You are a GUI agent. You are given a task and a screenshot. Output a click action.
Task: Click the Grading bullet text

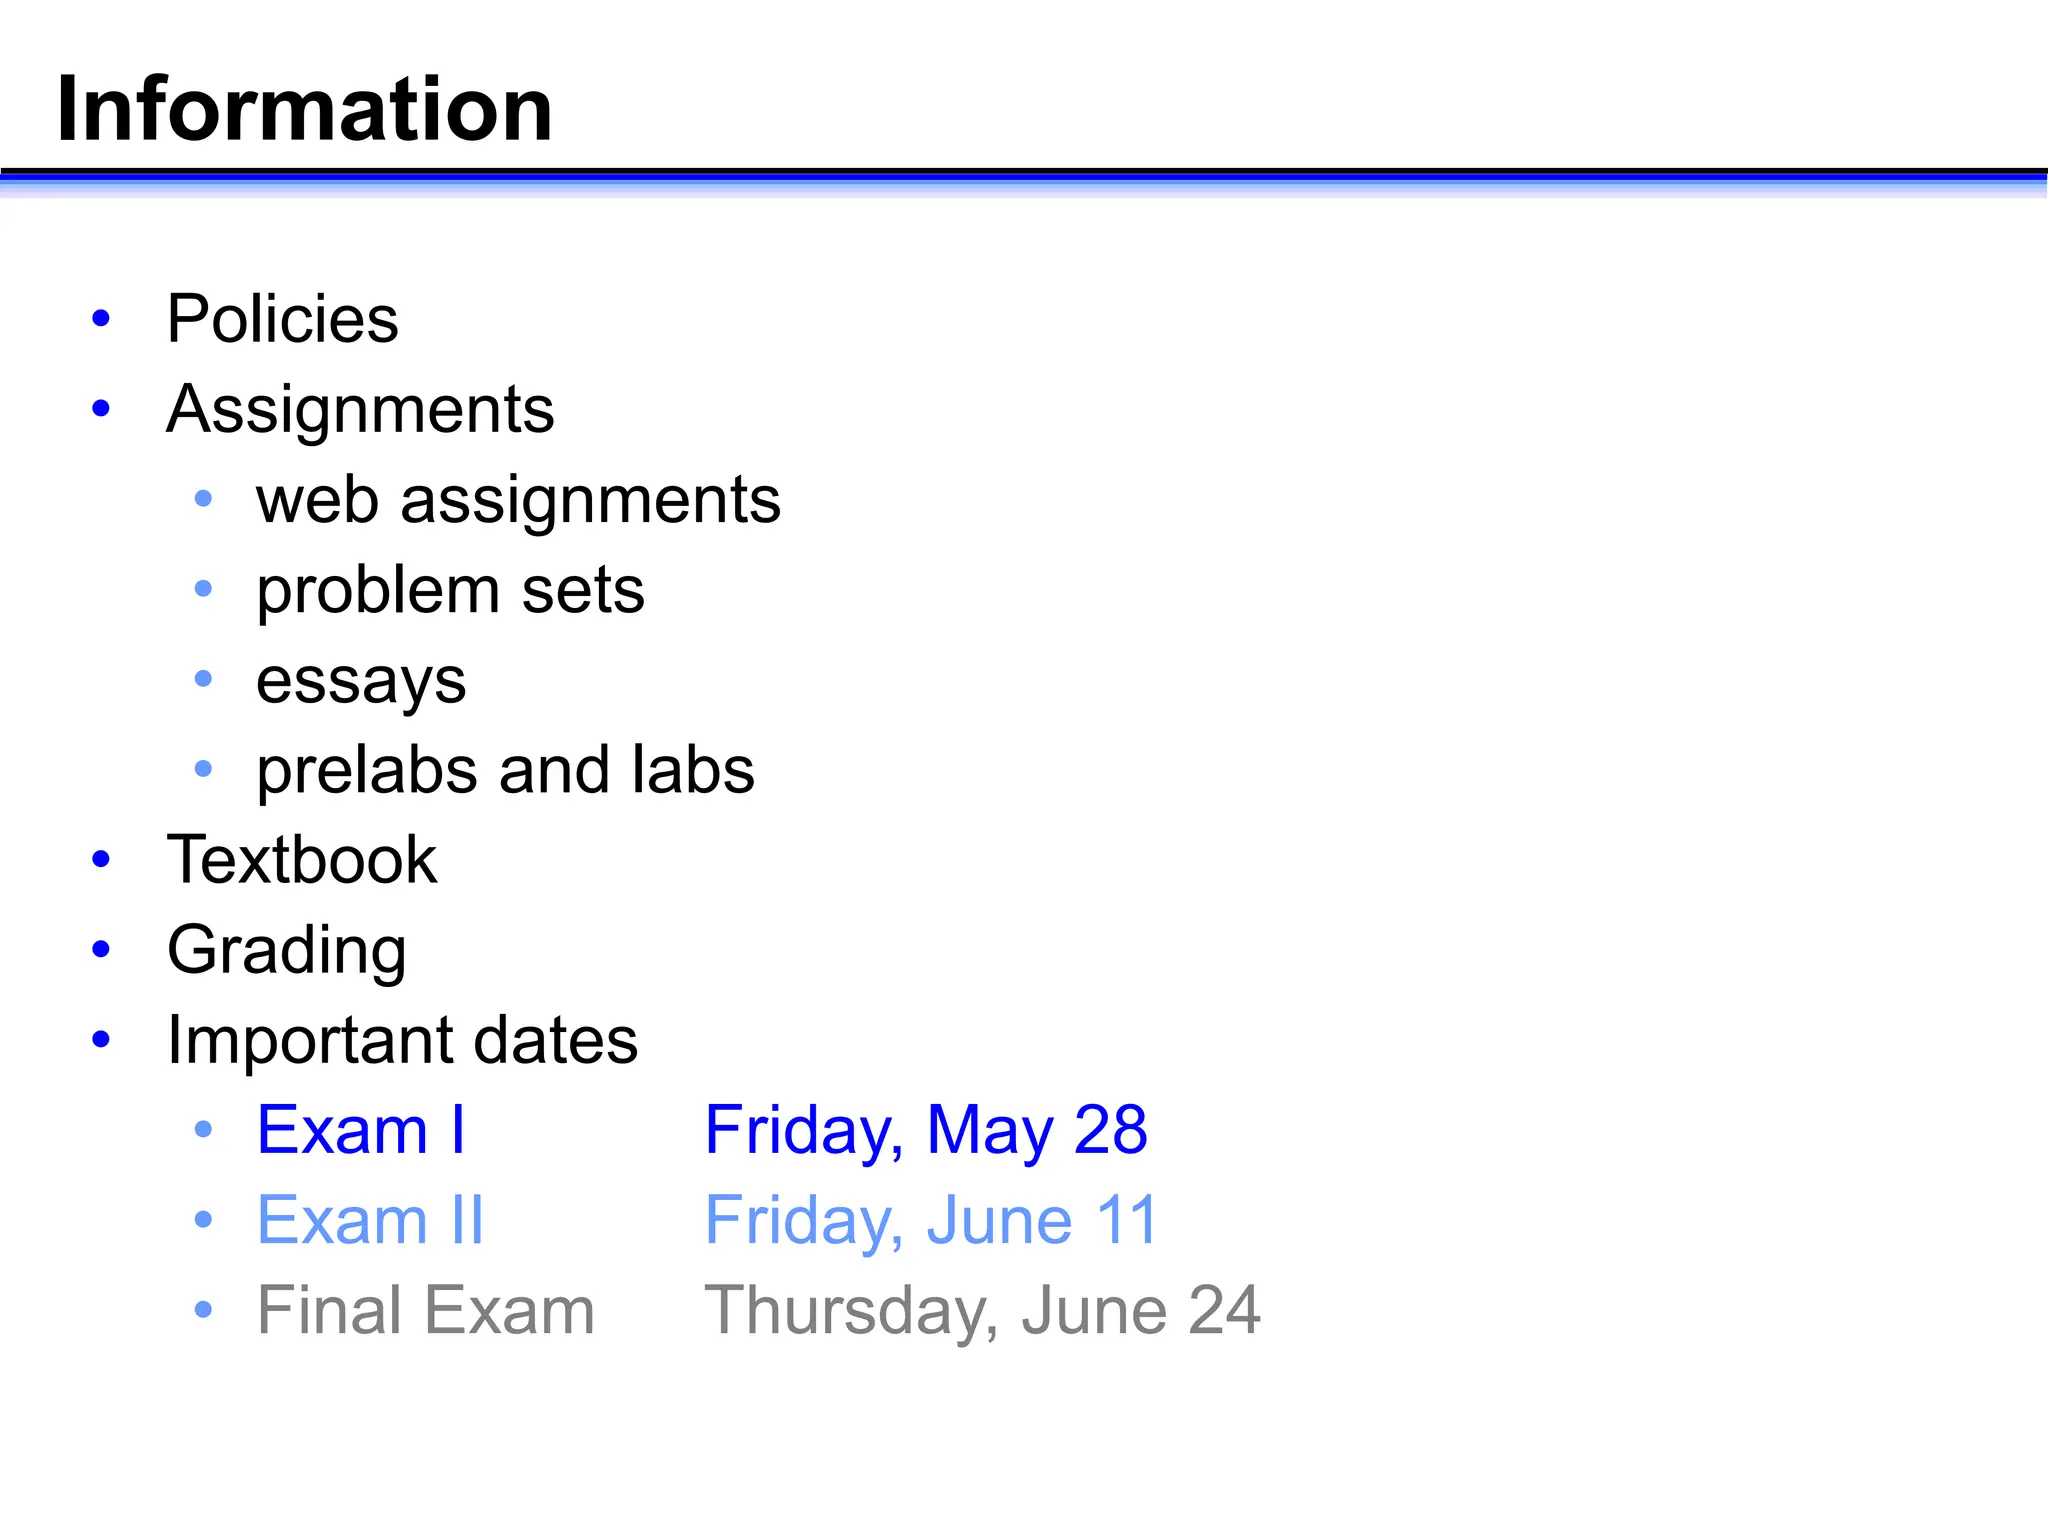click(x=286, y=951)
